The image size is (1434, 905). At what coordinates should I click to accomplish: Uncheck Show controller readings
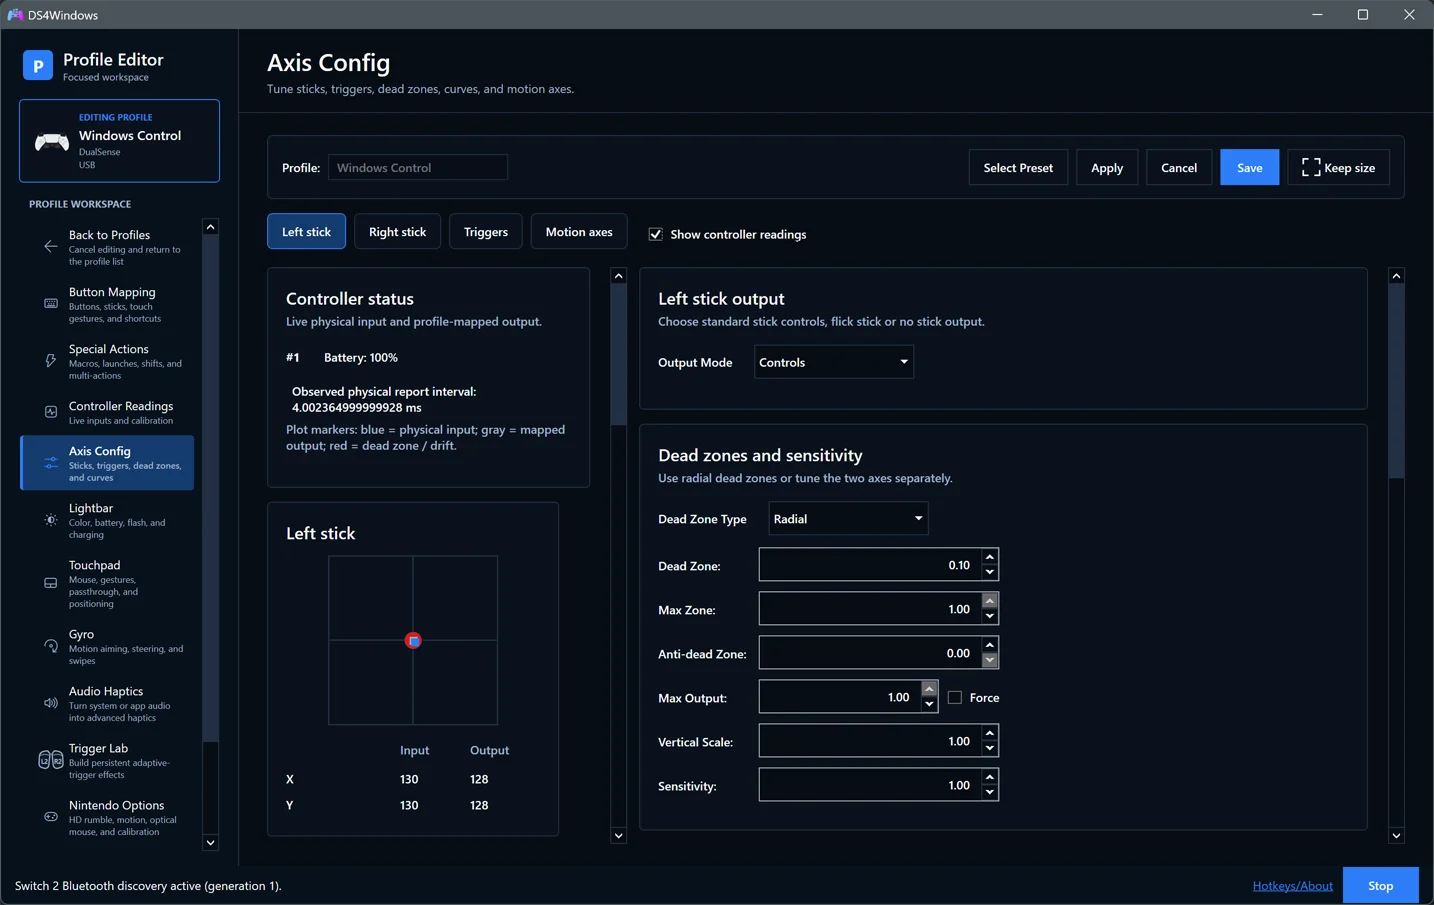click(x=656, y=234)
